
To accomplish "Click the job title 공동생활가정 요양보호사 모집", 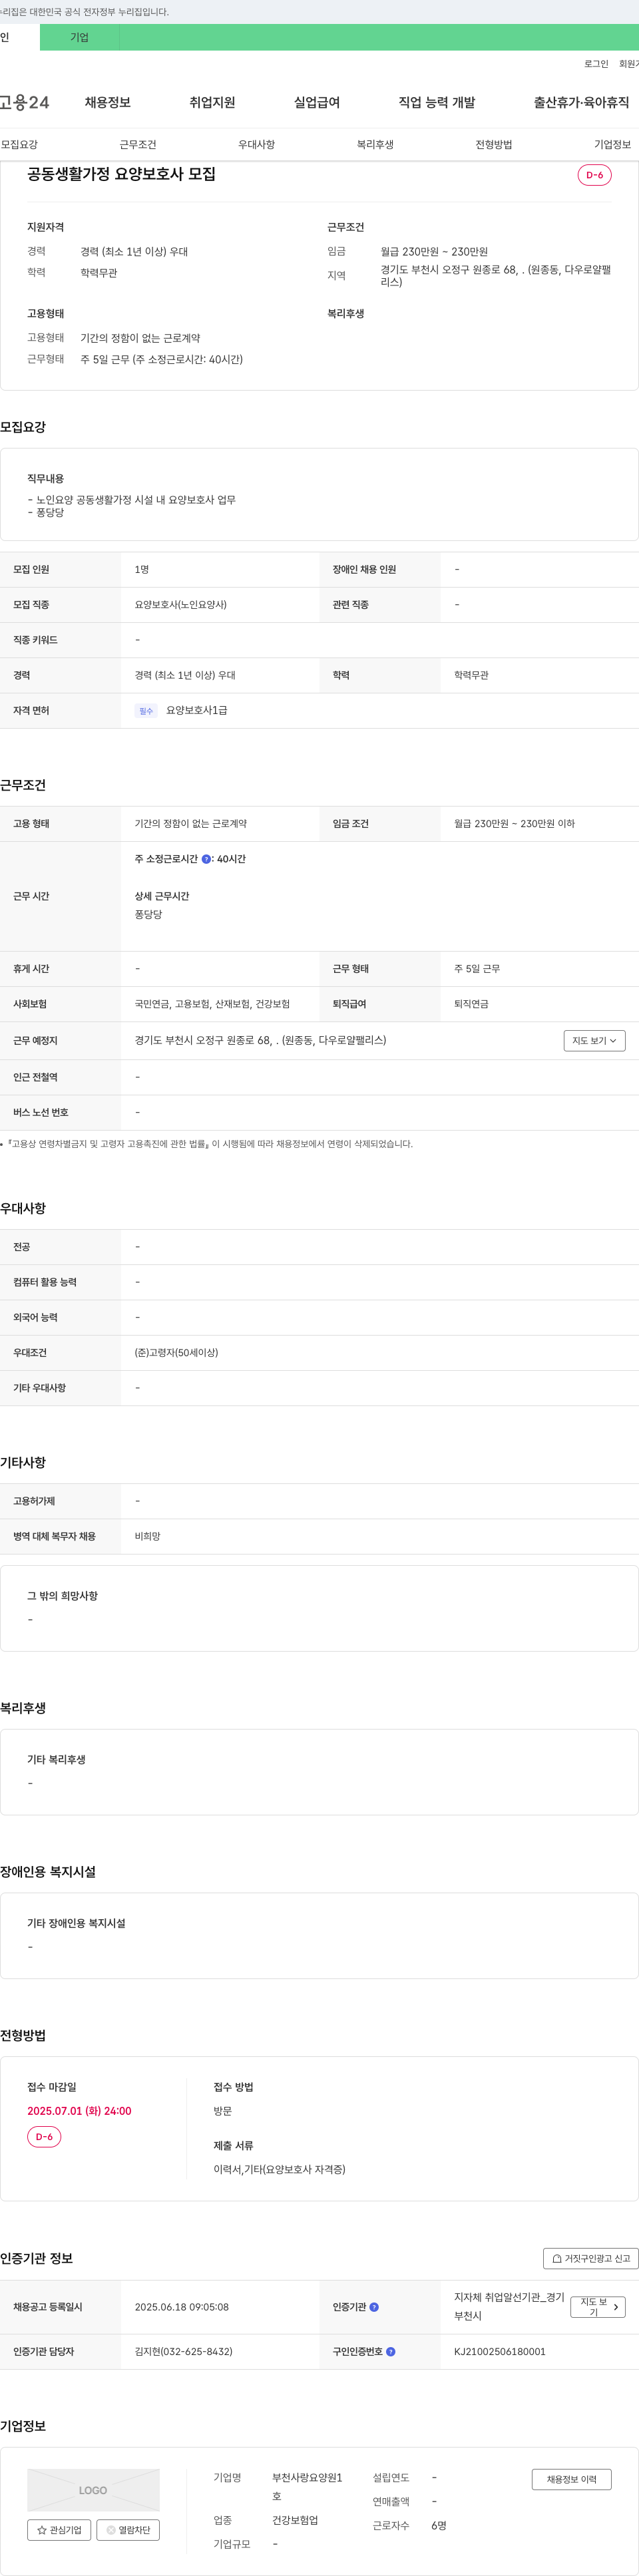I will click(121, 174).
